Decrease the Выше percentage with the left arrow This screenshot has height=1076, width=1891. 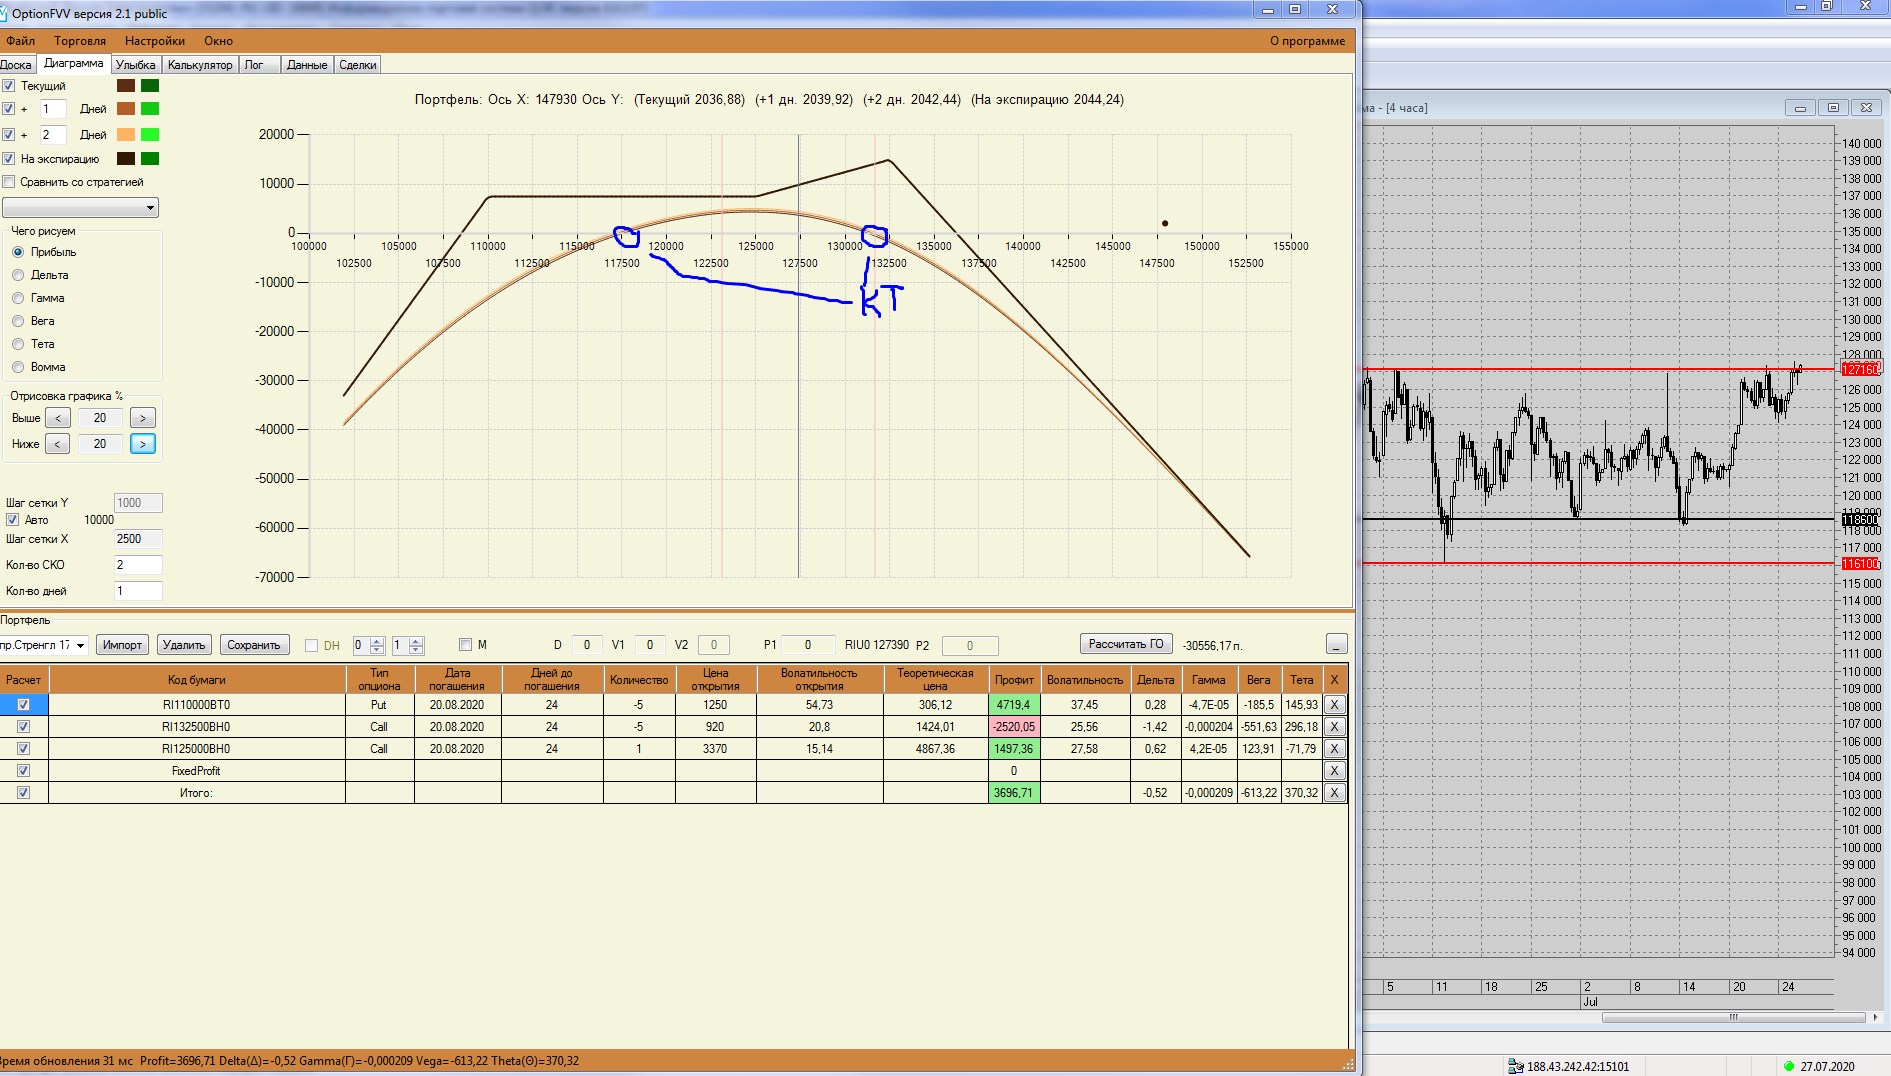[x=58, y=418]
